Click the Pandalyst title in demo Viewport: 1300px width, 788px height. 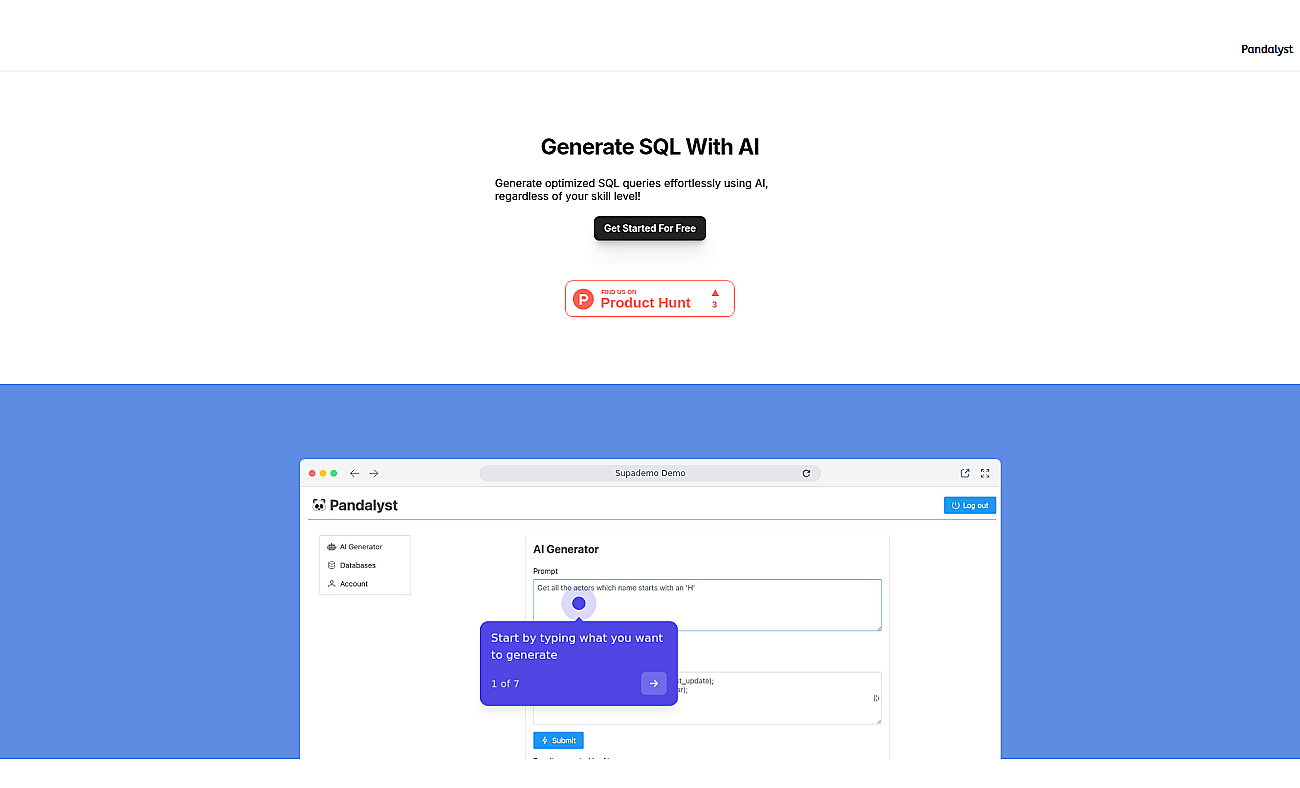[x=364, y=505]
